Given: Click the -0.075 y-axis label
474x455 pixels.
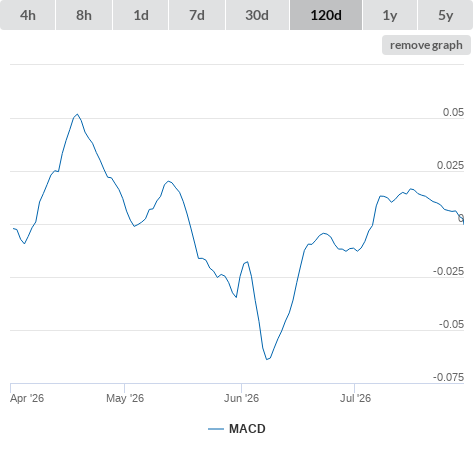Looking at the screenshot, I should click(448, 377).
